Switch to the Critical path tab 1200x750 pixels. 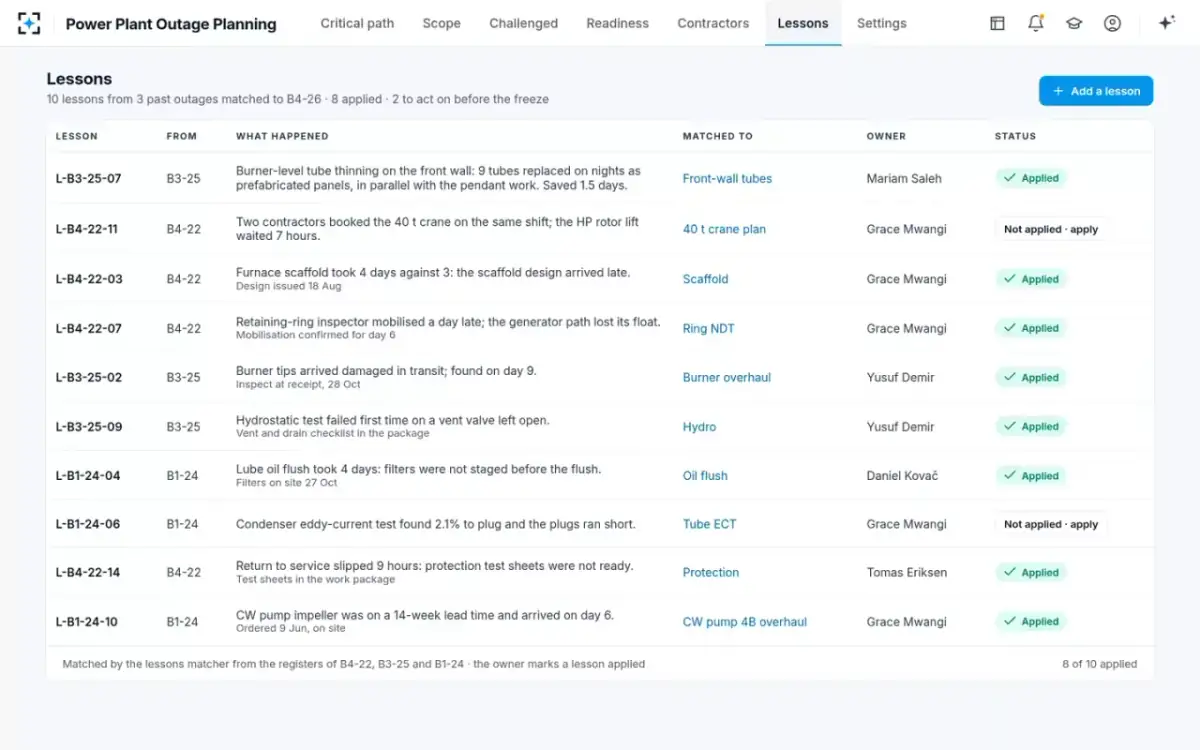pyautogui.click(x=357, y=23)
